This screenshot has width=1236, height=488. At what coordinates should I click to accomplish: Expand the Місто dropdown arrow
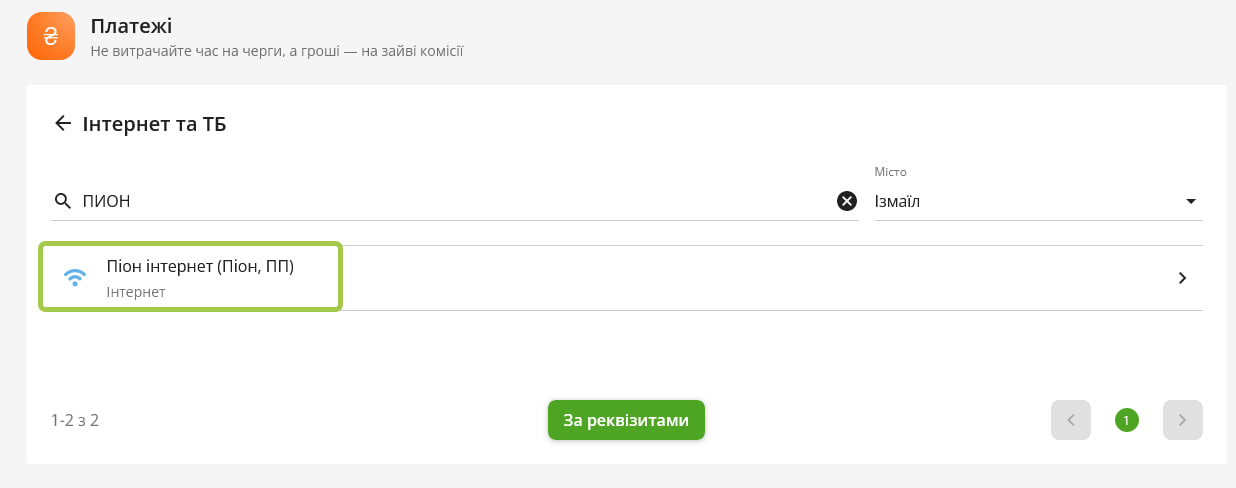point(1191,201)
